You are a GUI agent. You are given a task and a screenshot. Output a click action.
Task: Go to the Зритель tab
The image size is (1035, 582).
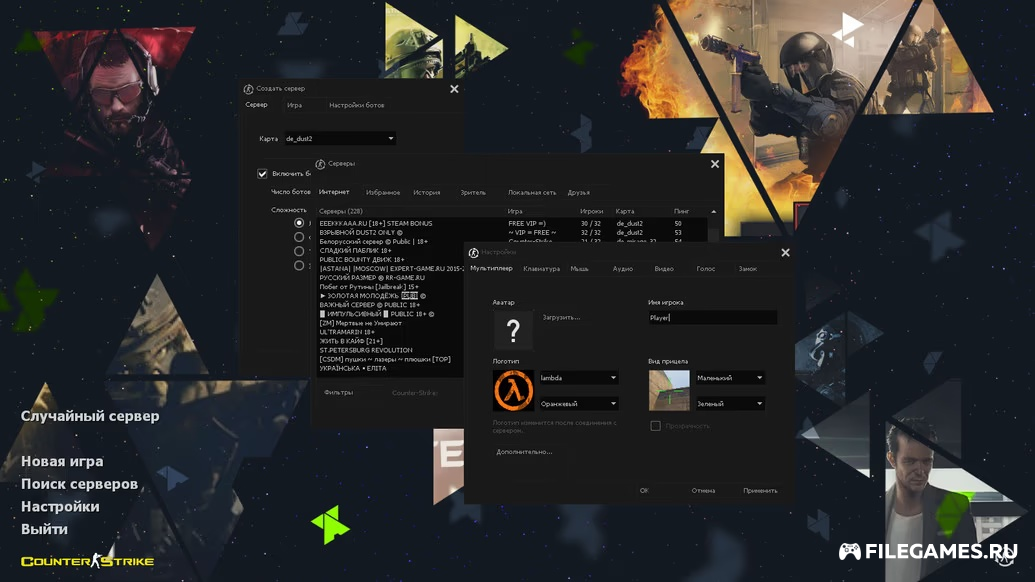coord(473,193)
